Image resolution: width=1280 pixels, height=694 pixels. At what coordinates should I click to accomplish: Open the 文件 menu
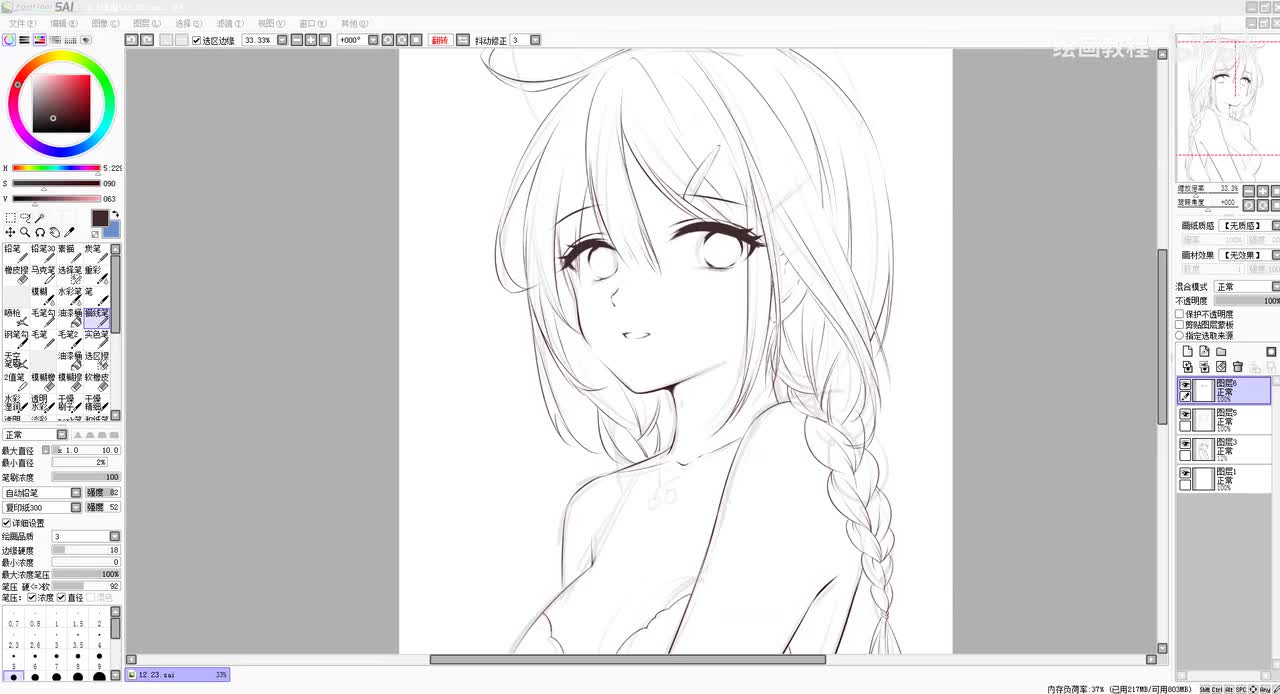coord(21,23)
